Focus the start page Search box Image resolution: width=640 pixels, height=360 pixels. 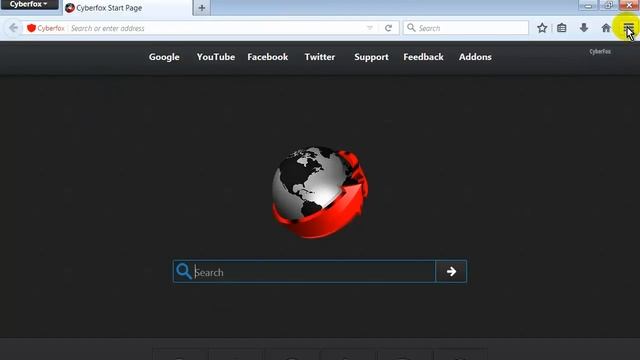(x=304, y=272)
